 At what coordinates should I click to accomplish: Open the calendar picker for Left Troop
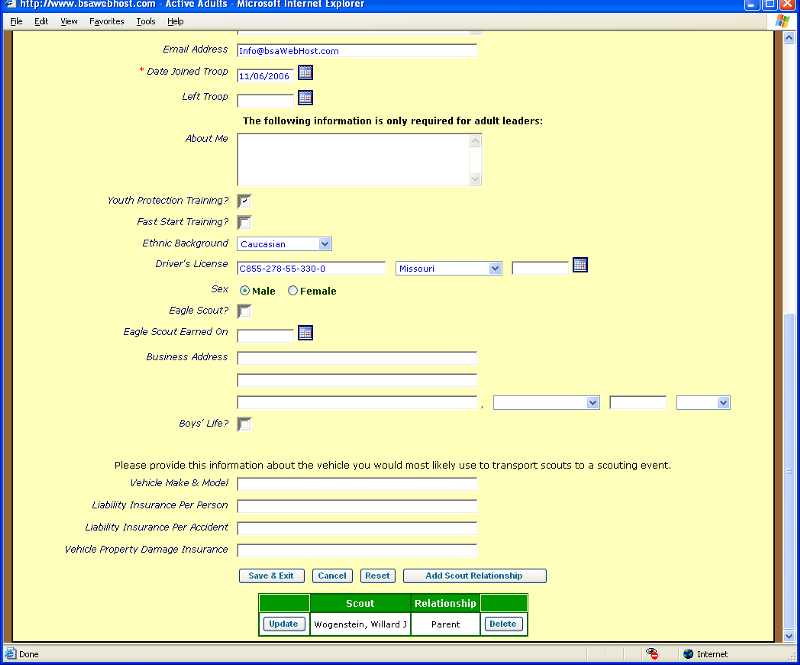(304, 97)
